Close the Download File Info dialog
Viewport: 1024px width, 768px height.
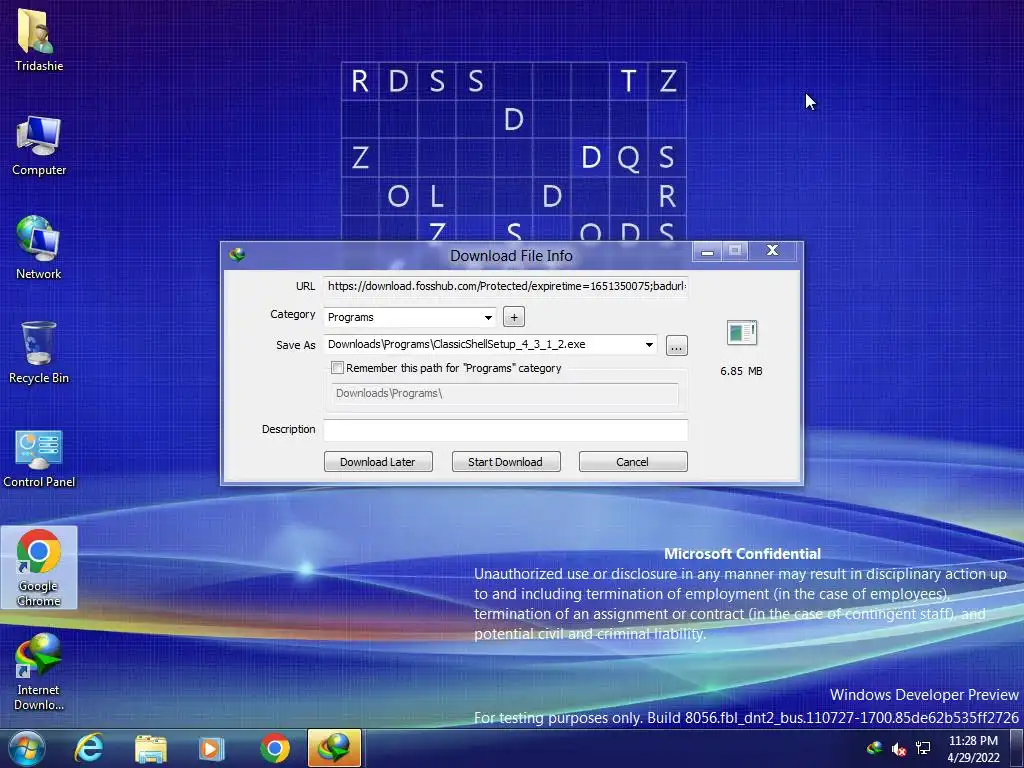[773, 251]
